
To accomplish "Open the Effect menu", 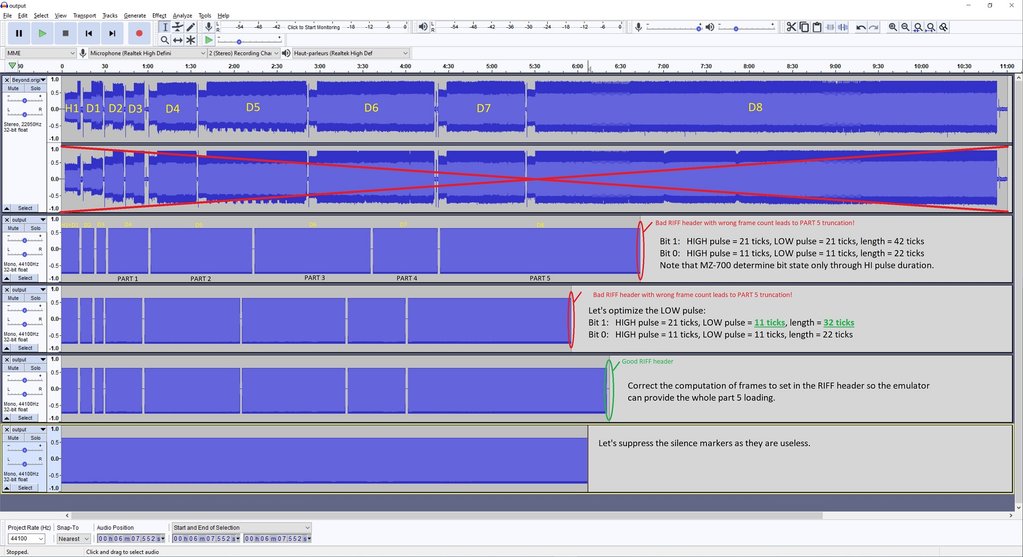I will [x=159, y=16].
